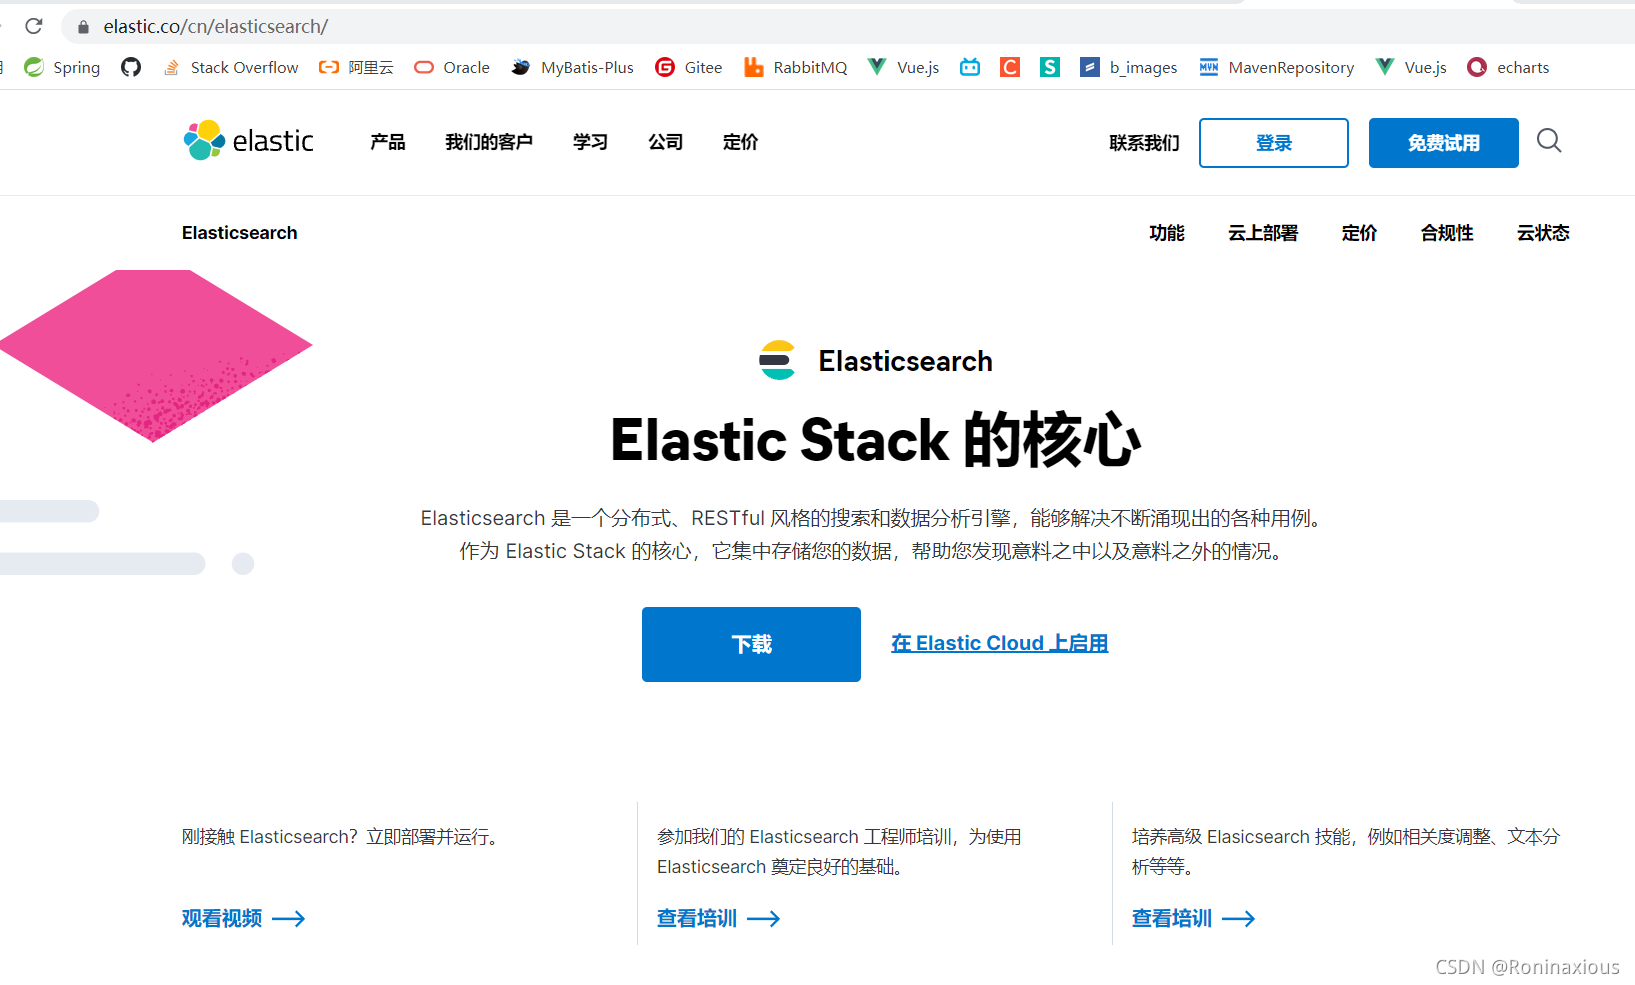Follow the 在 Elastic Cloud 上启用 link
The height and width of the screenshot is (985, 1635).
point(998,643)
